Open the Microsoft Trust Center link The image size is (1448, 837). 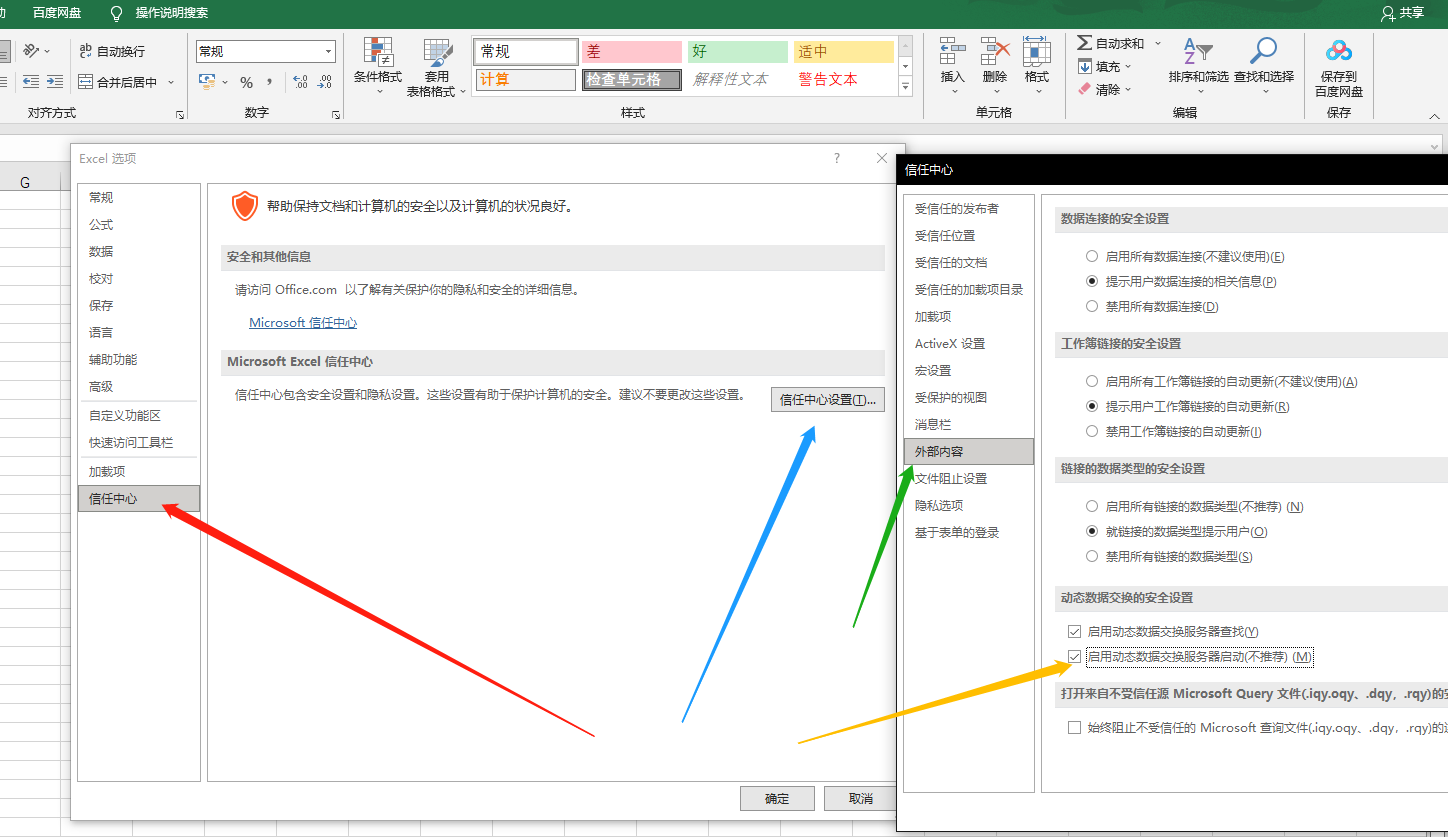click(302, 323)
